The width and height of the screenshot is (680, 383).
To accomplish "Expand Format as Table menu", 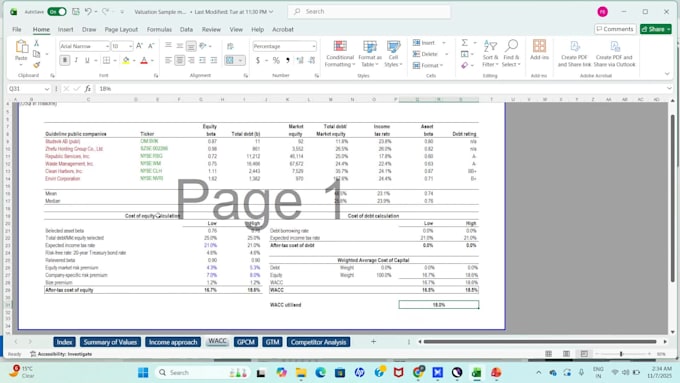I will pos(370,54).
